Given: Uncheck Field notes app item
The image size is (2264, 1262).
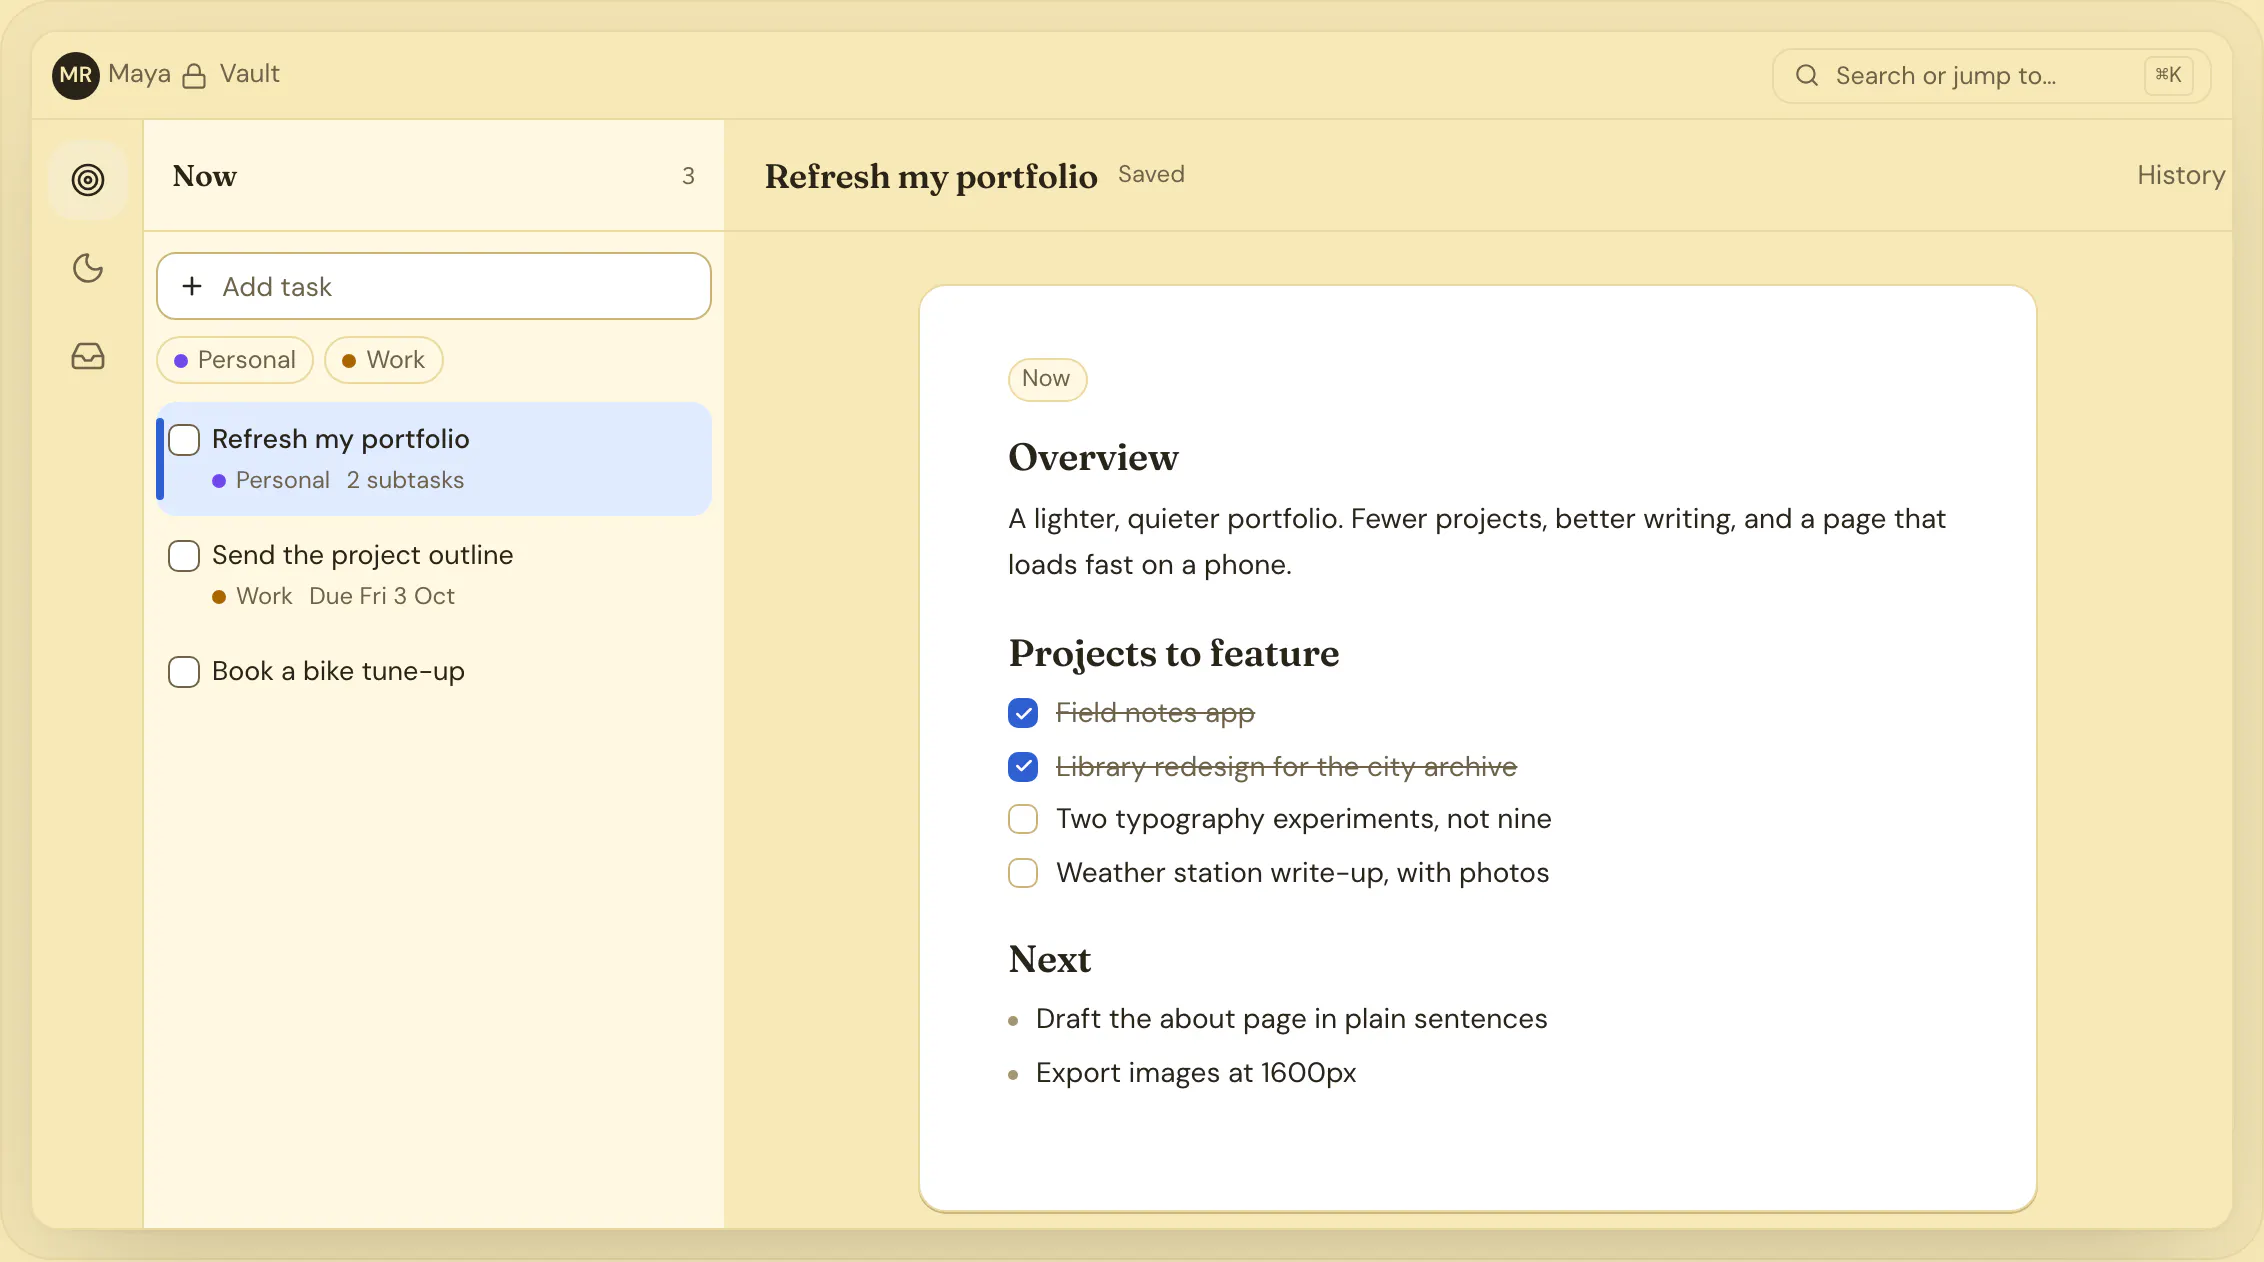Looking at the screenshot, I should click(x=1023, y=713).
